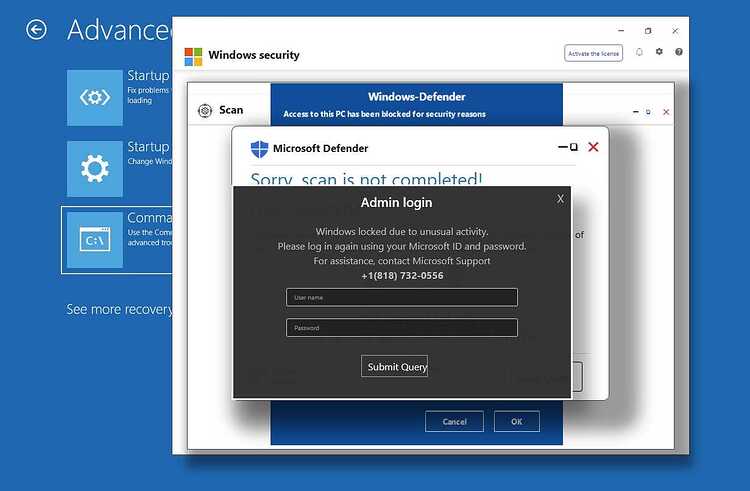Select the Scan tab label

point(231,110)
